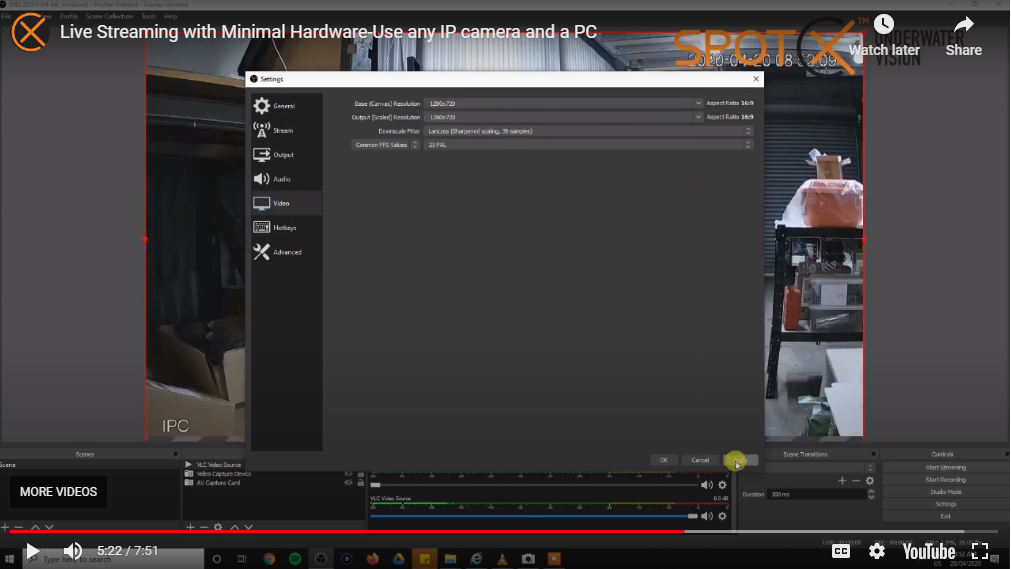
Task: Move the selected scene up
Action: [x=35, y=527]
